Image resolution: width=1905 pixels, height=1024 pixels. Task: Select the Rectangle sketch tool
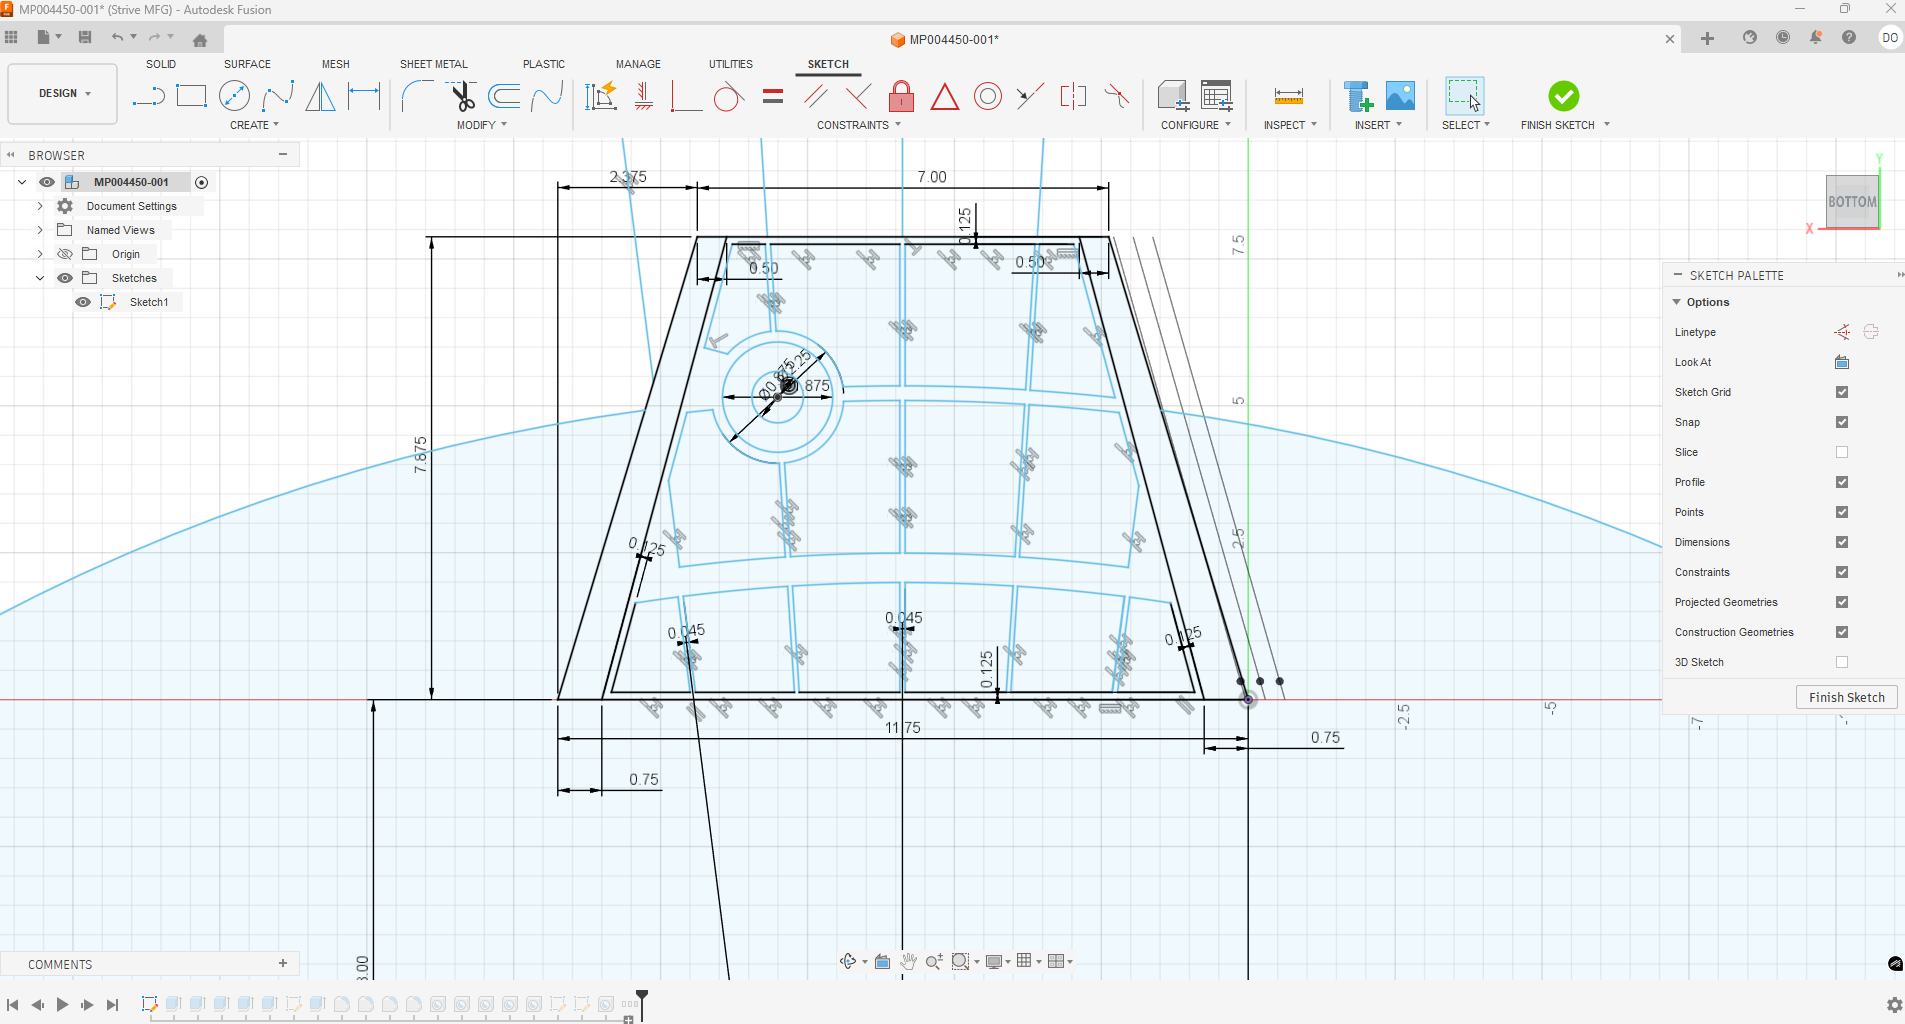(x=192, y=95)
